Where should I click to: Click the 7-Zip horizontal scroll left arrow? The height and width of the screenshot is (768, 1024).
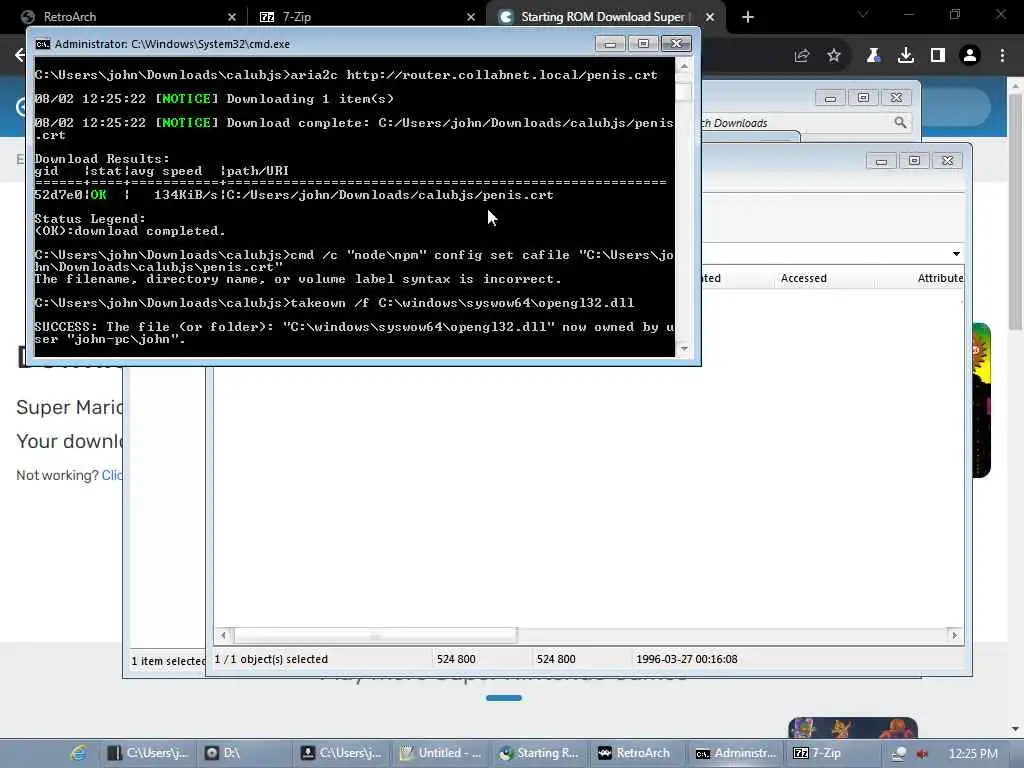223,635
